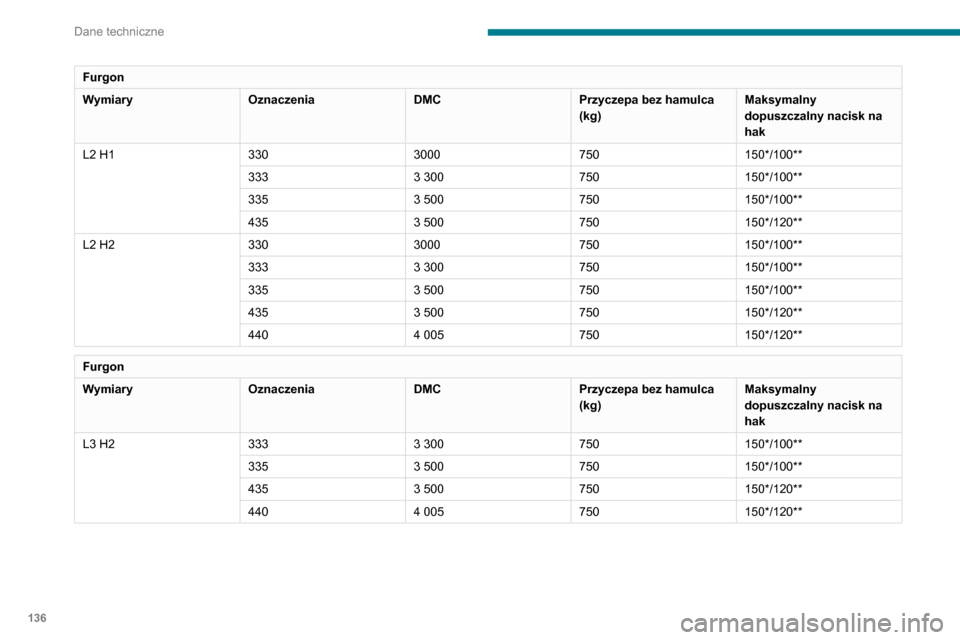Click the 333 designation in the L3 H2 section

click(259, 444)
